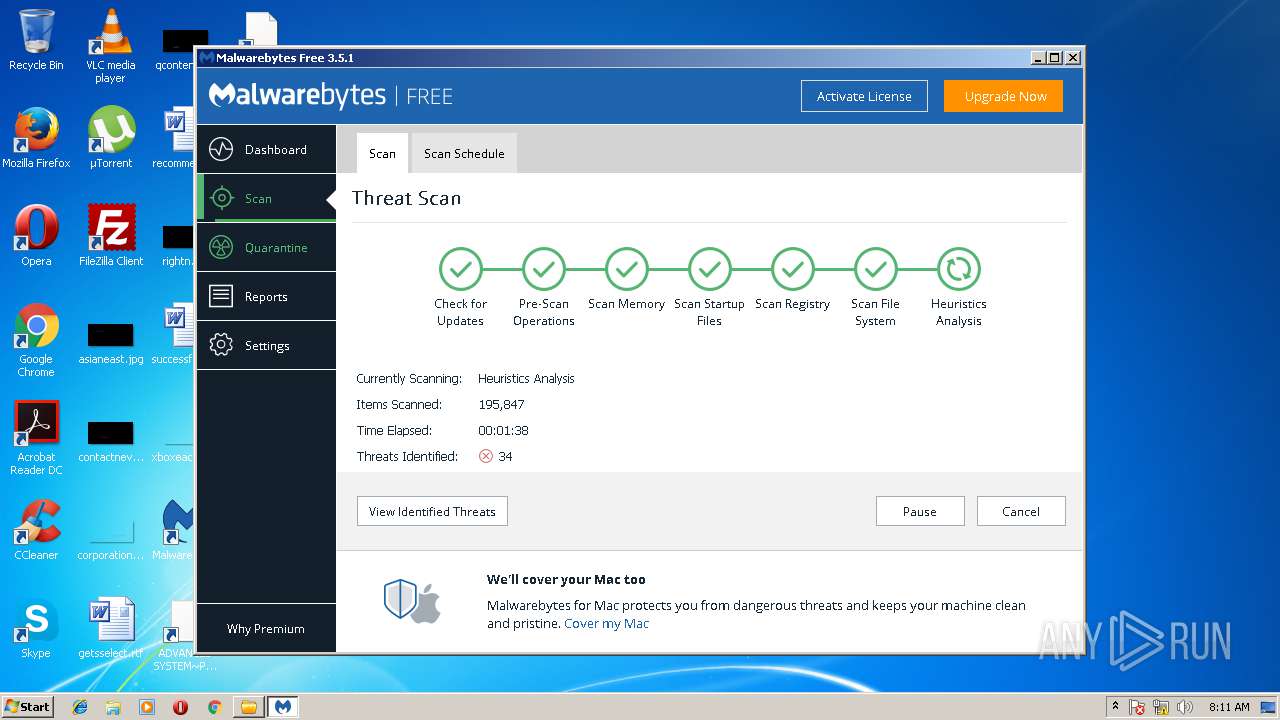Click the Activate License button
The image size is (1280, 720).
pyautogui.click(x=864, y=96)
